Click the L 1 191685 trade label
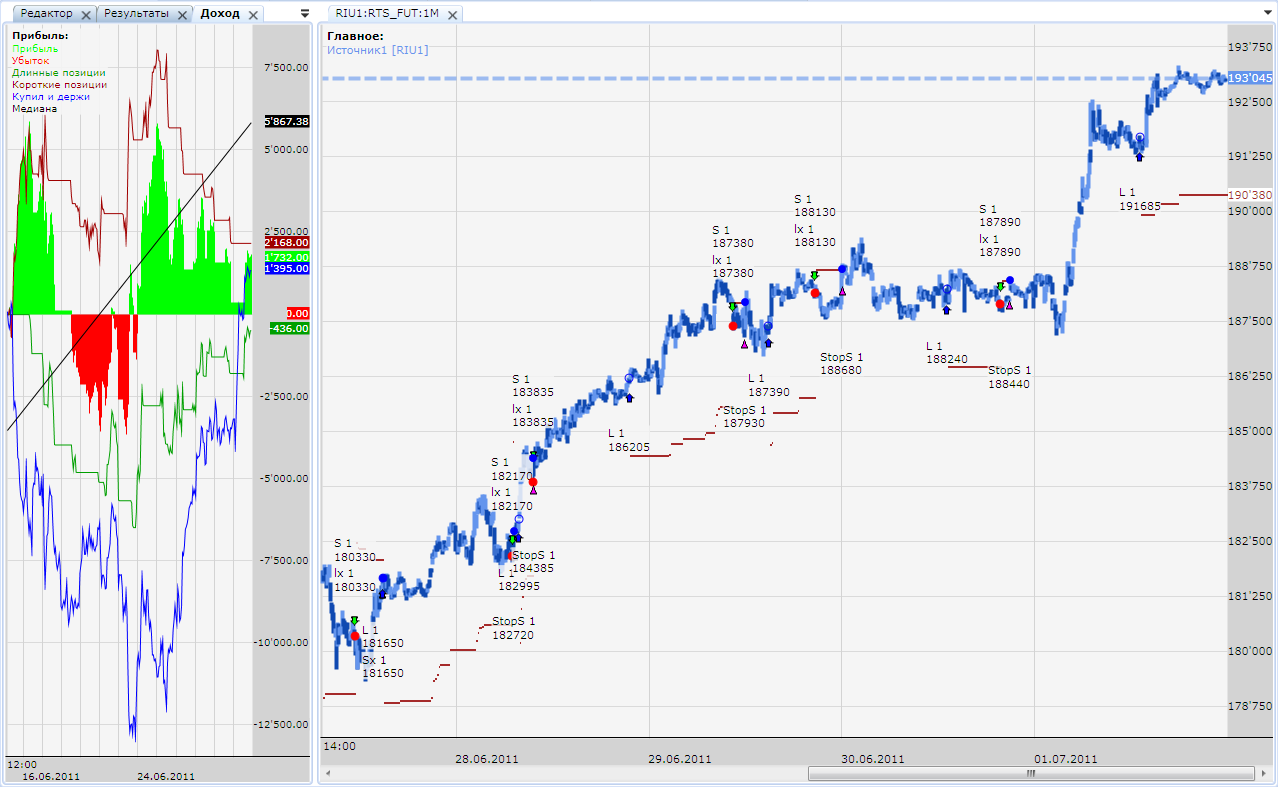 click(x=1139, y=198)
